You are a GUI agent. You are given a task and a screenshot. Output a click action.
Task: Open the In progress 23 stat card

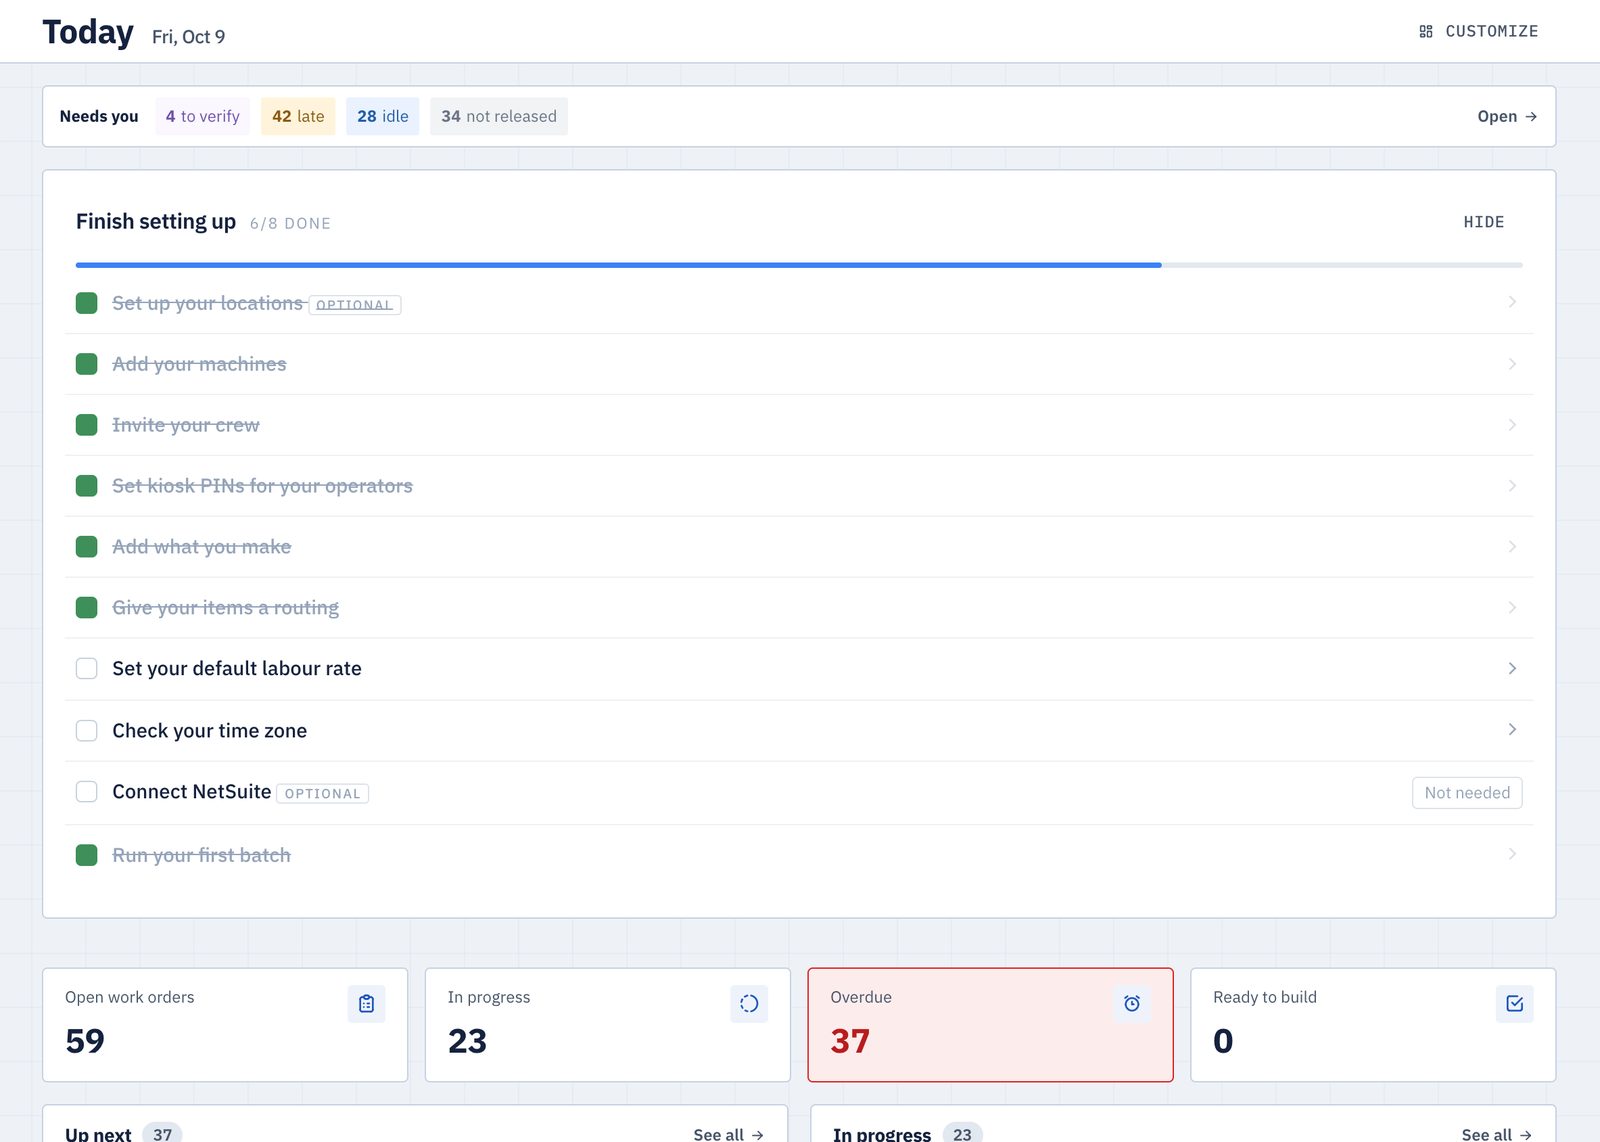[x=608, y=1025]
